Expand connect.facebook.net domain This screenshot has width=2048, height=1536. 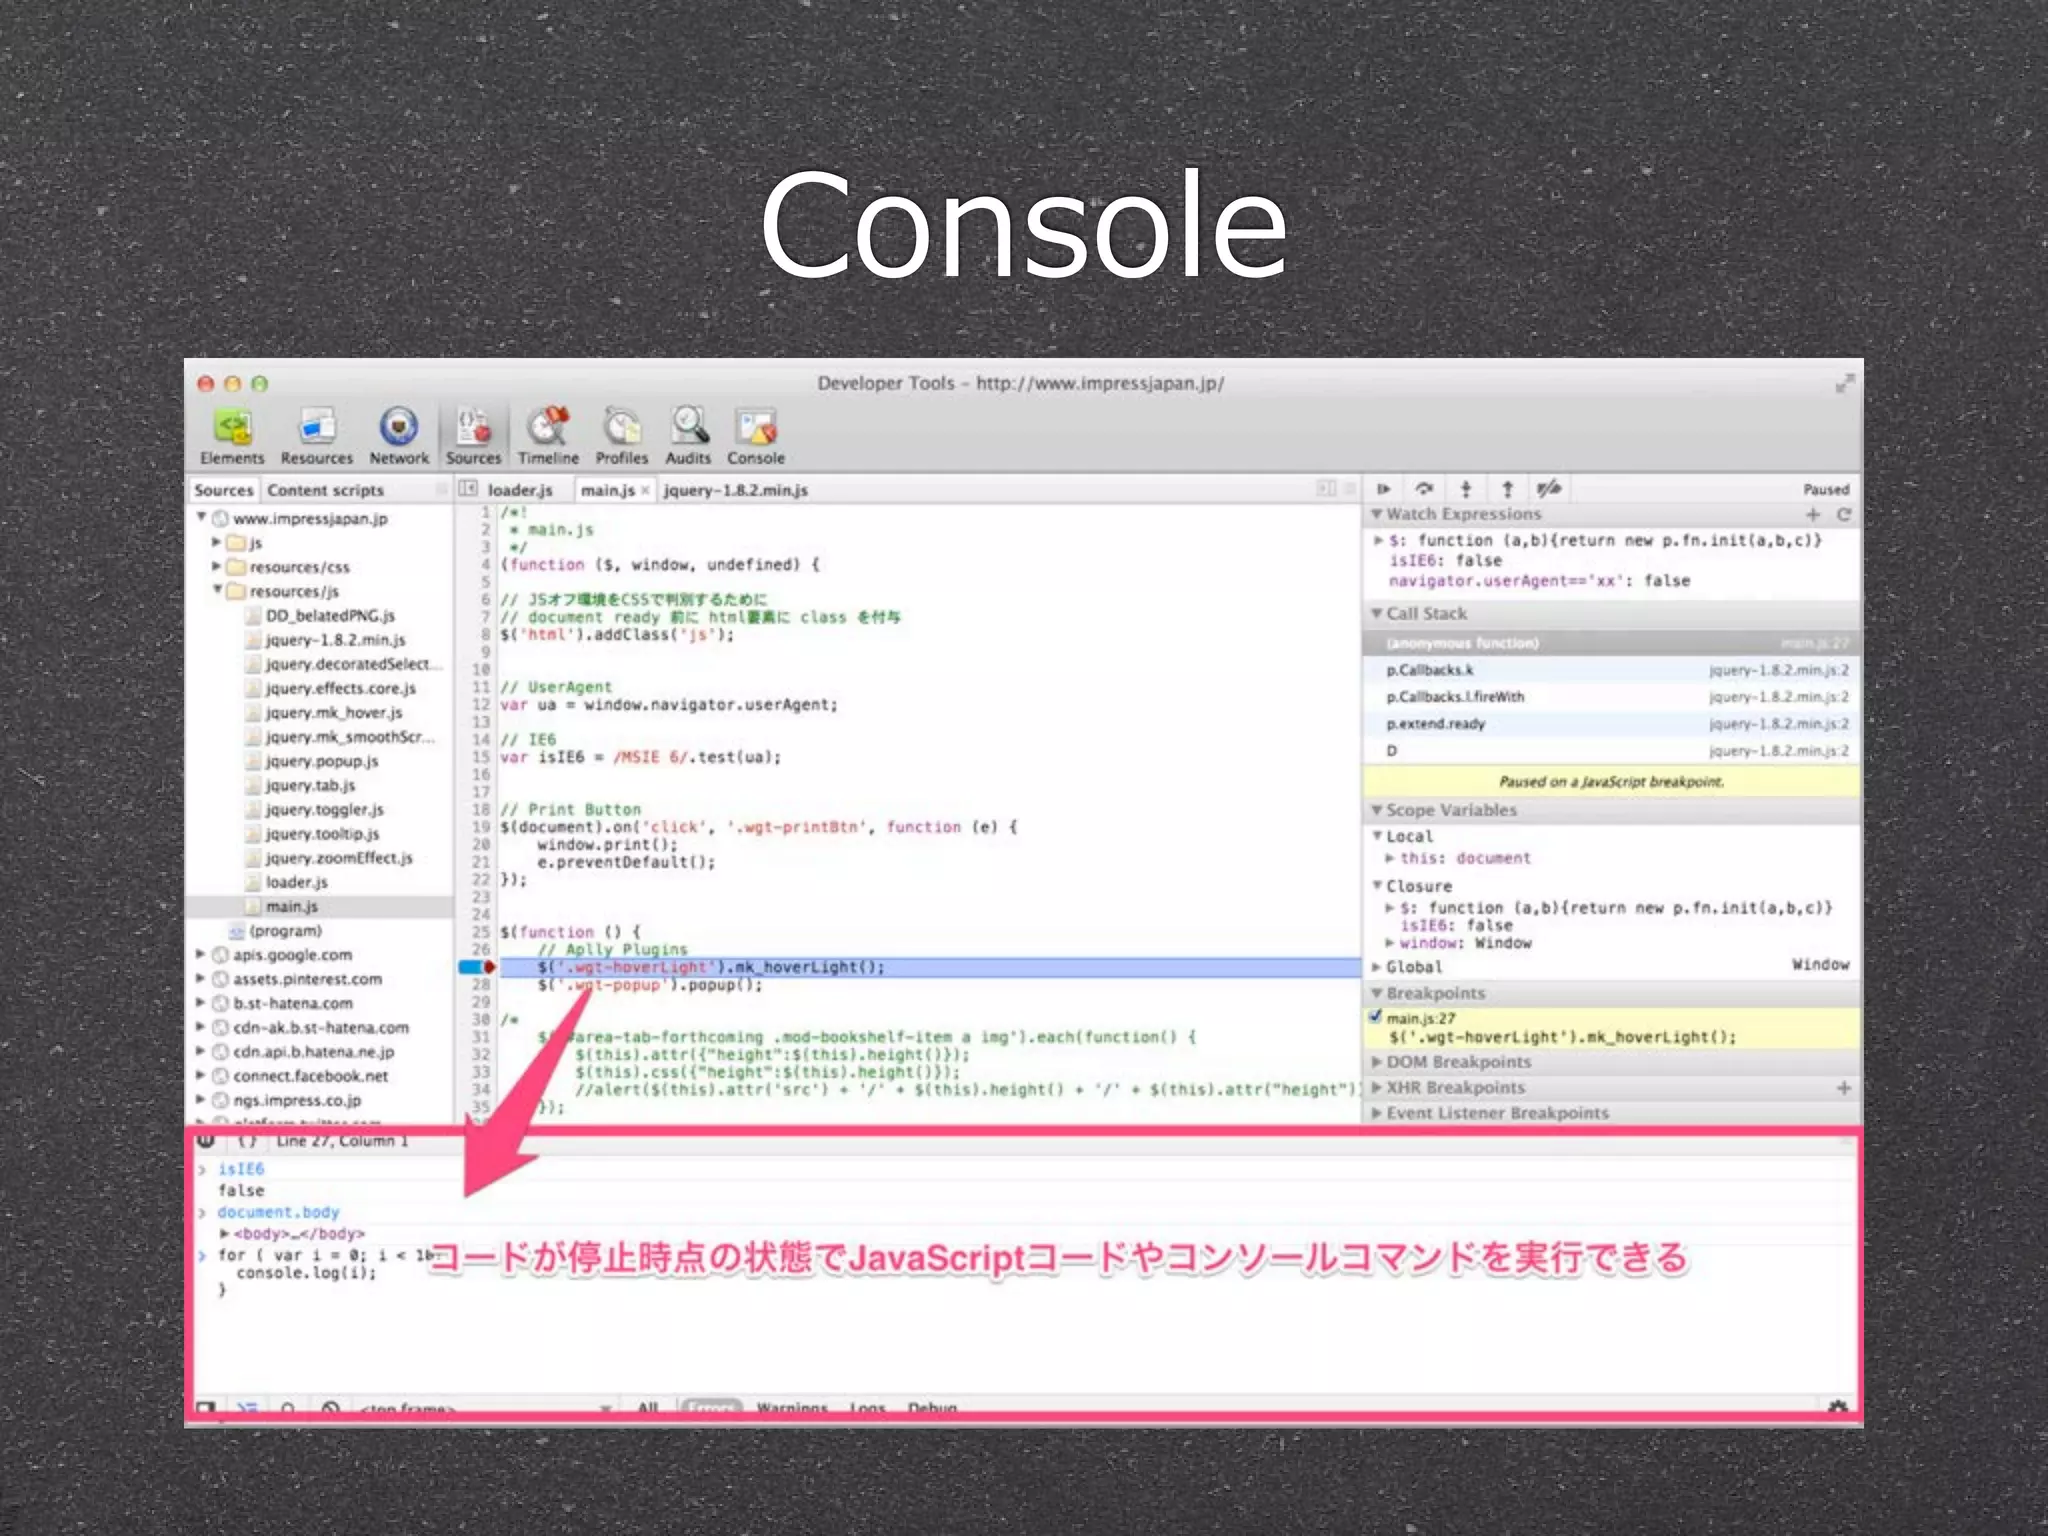[x=200, y=1075]
